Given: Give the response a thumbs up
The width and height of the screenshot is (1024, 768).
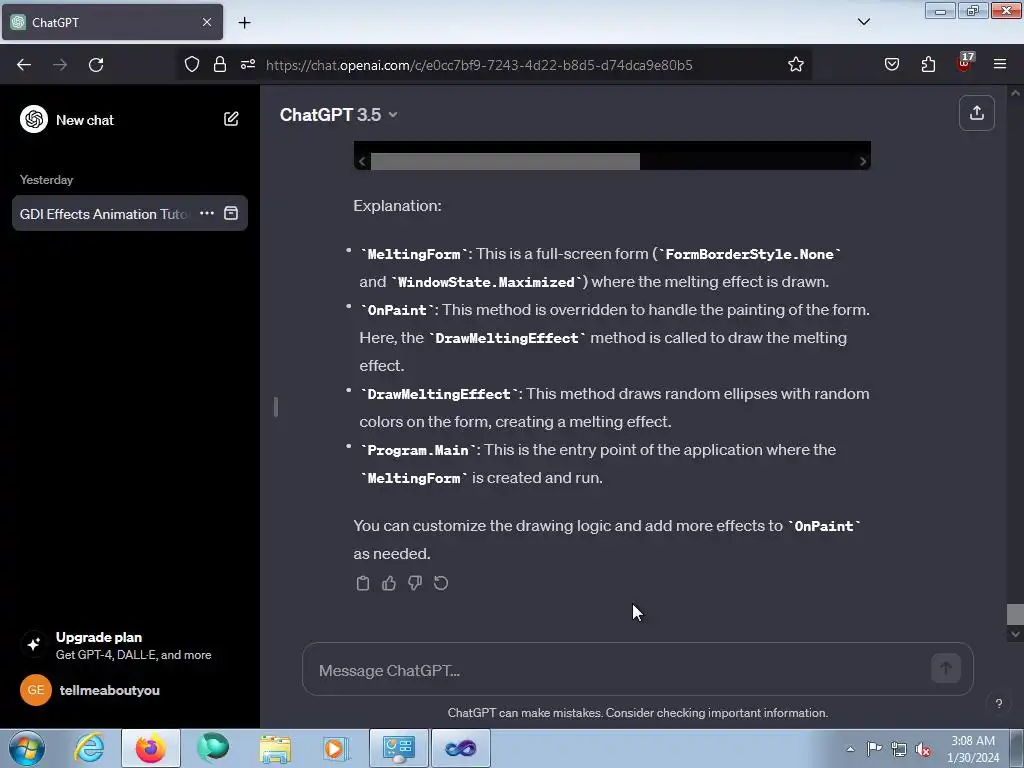Looking at the screenshot, I should point(389,583).
